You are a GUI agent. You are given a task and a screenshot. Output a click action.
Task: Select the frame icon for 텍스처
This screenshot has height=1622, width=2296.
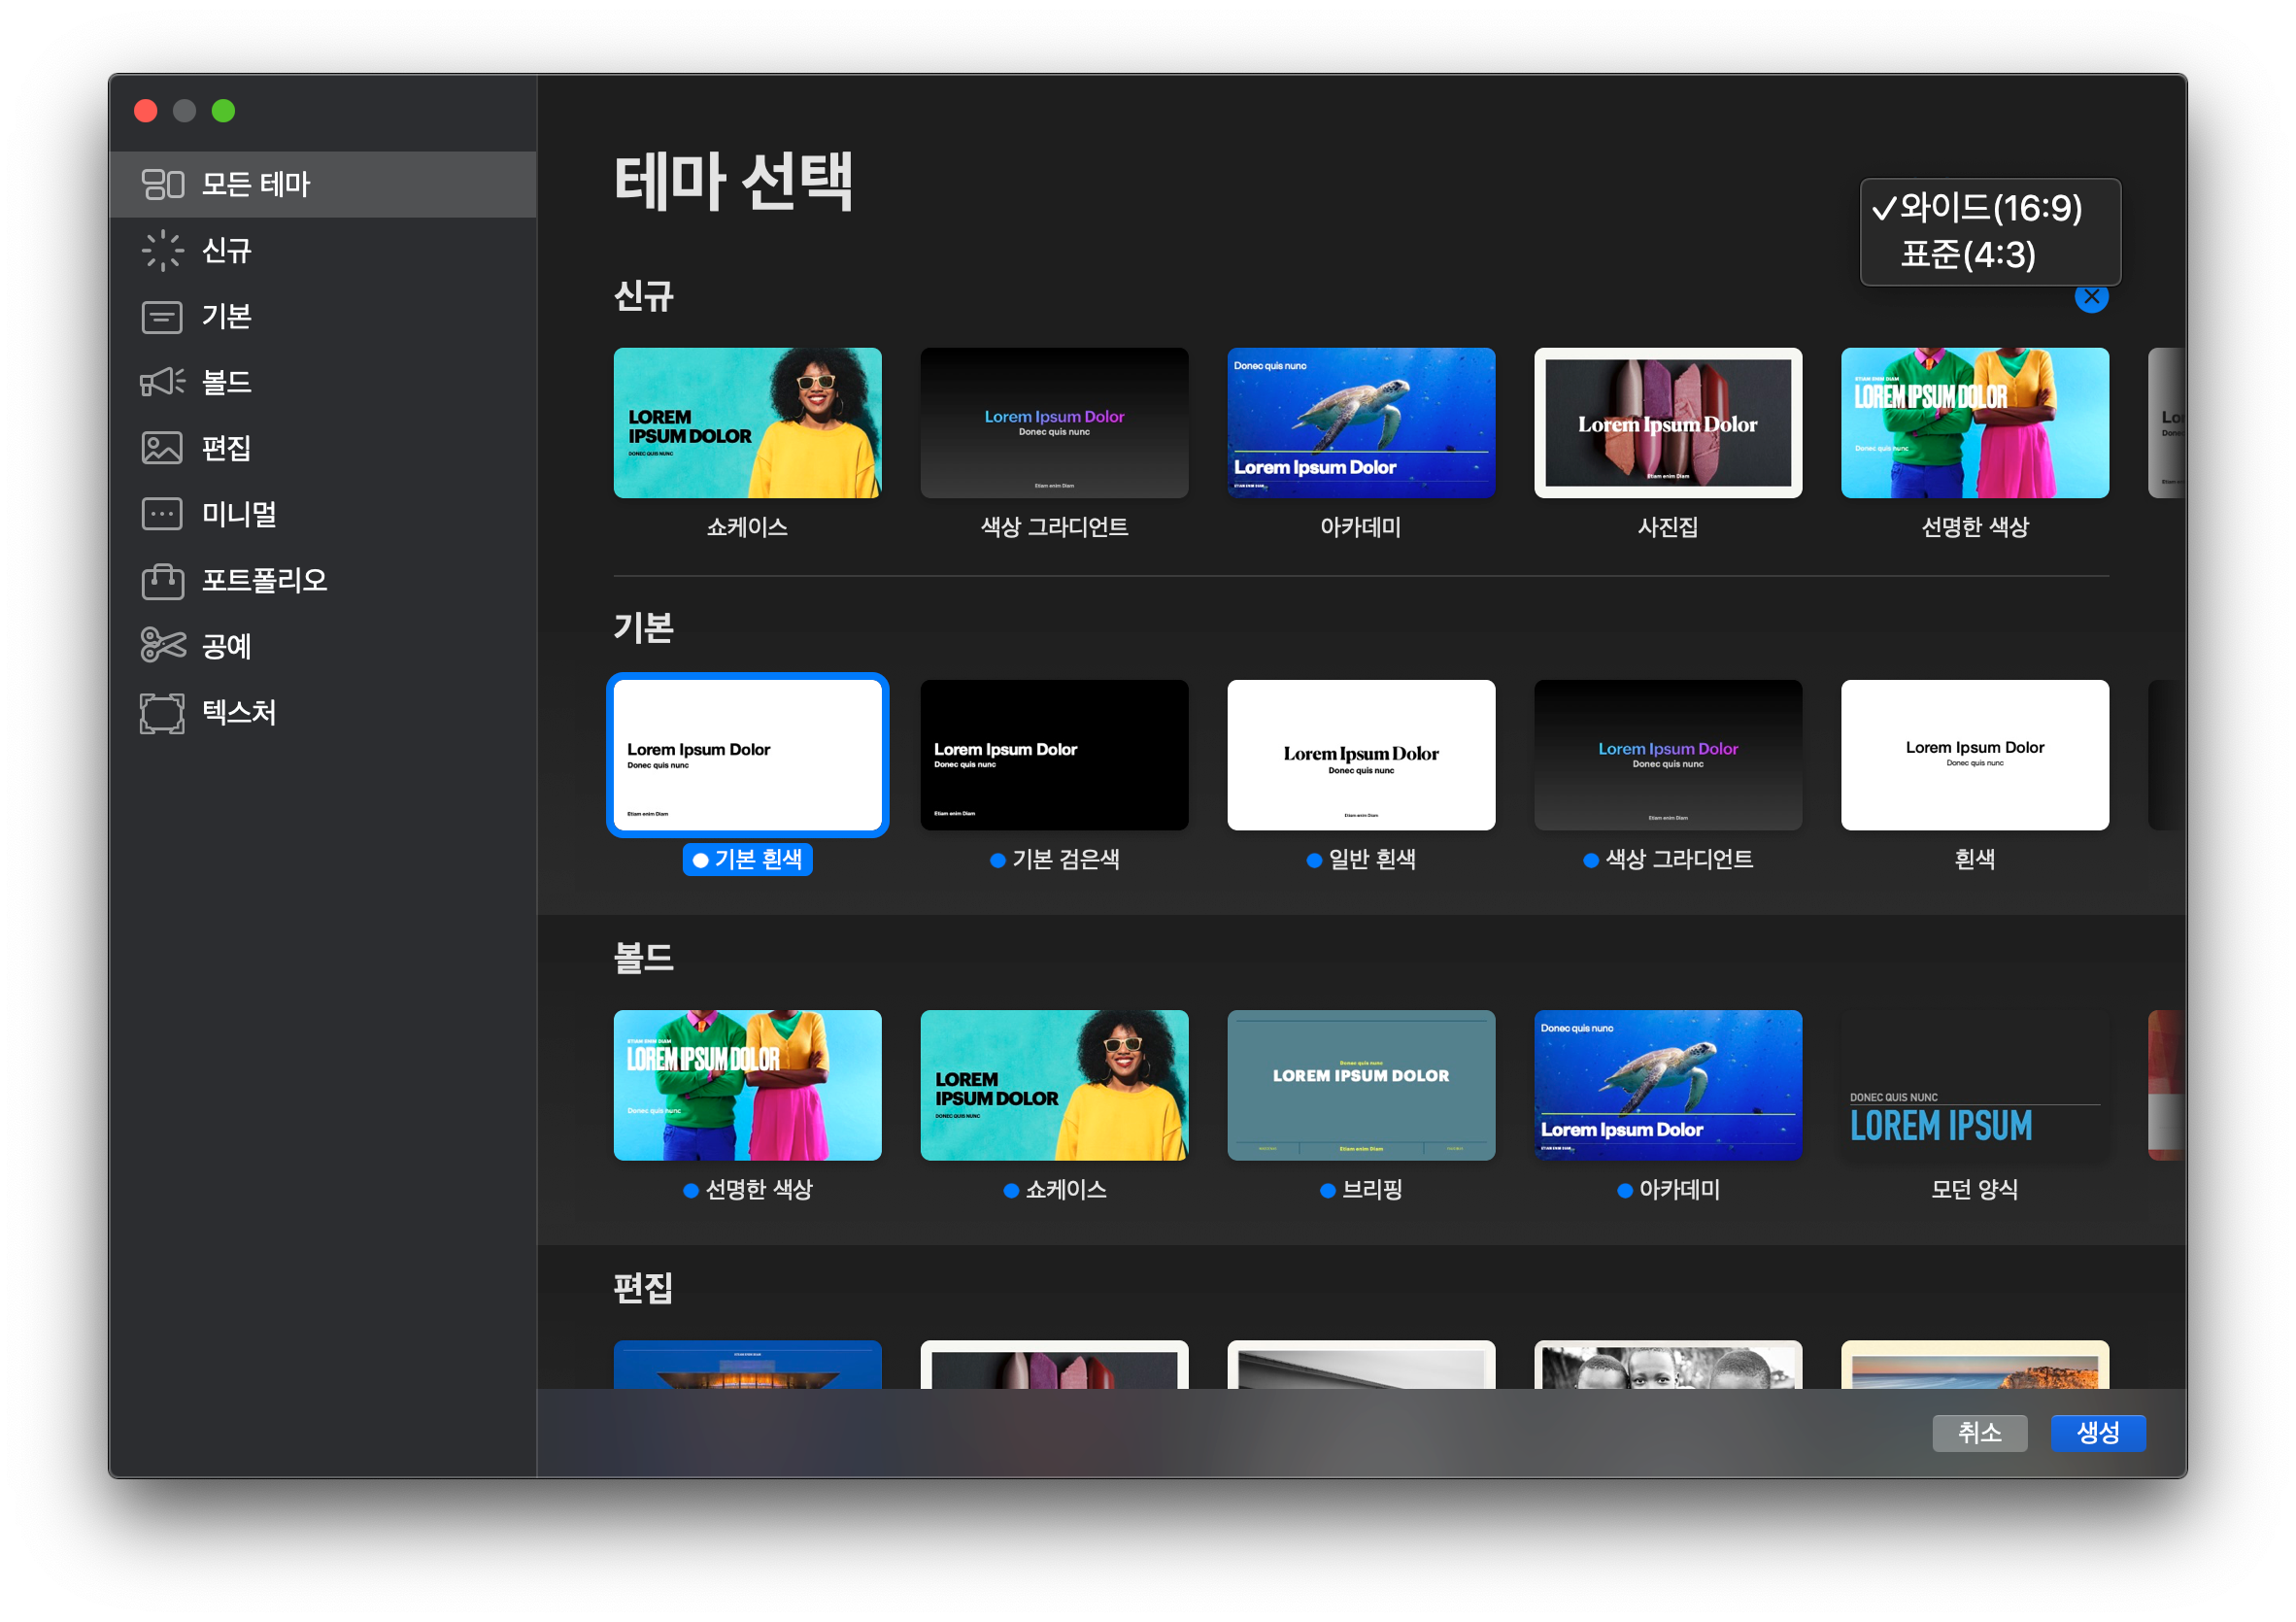tap(162, 713)
